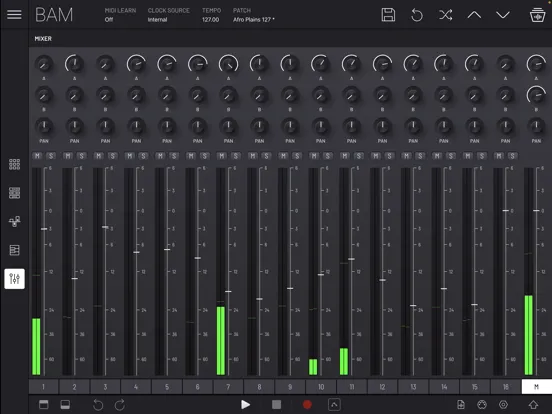Select channel tab 5 at the bottom
The width and height of the screenshot is (552, 414).
[167, 387]
